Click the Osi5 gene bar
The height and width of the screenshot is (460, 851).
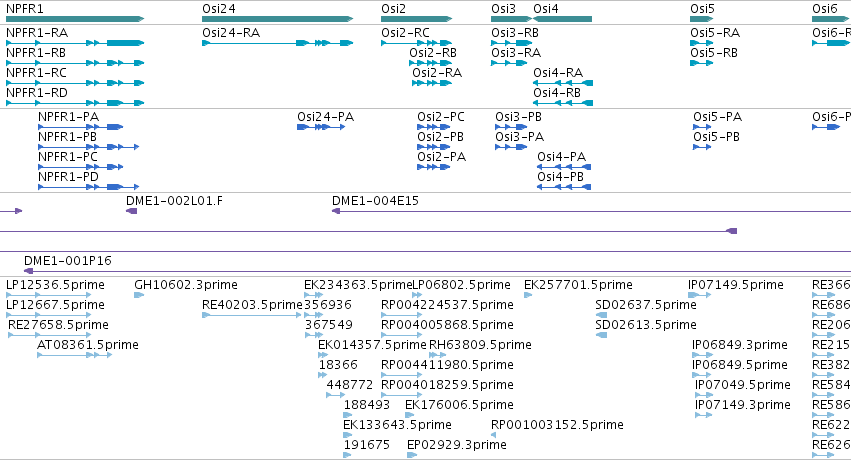(702, 19)
